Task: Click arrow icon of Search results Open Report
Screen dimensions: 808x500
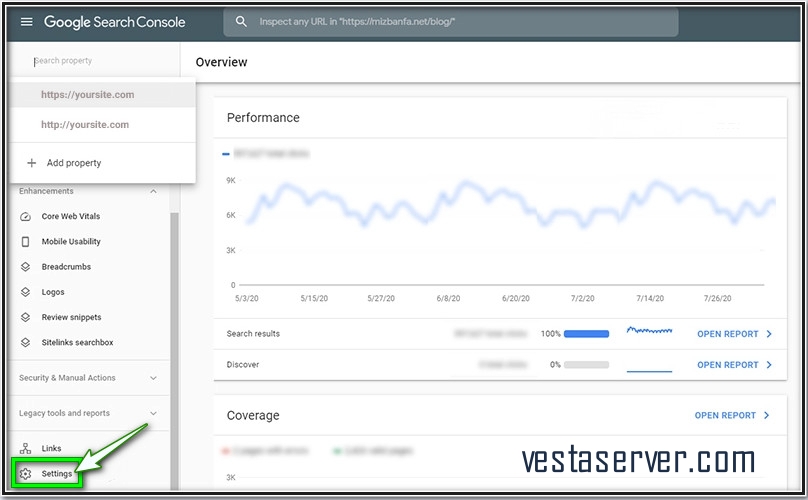Action: click(769, 334)
